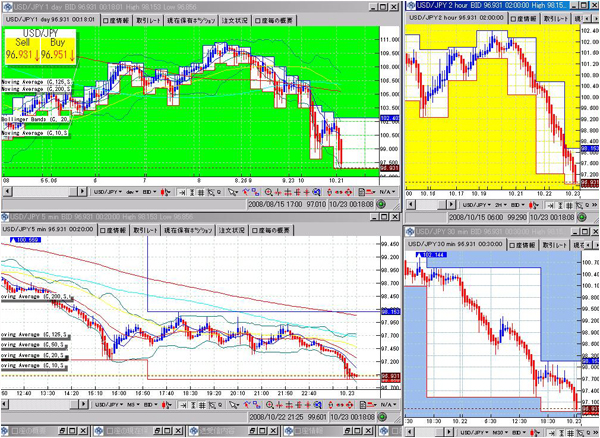
Task: Click the candlestick chart style icon in 2 hour chart toolbar
Action: tap(534, 205)
